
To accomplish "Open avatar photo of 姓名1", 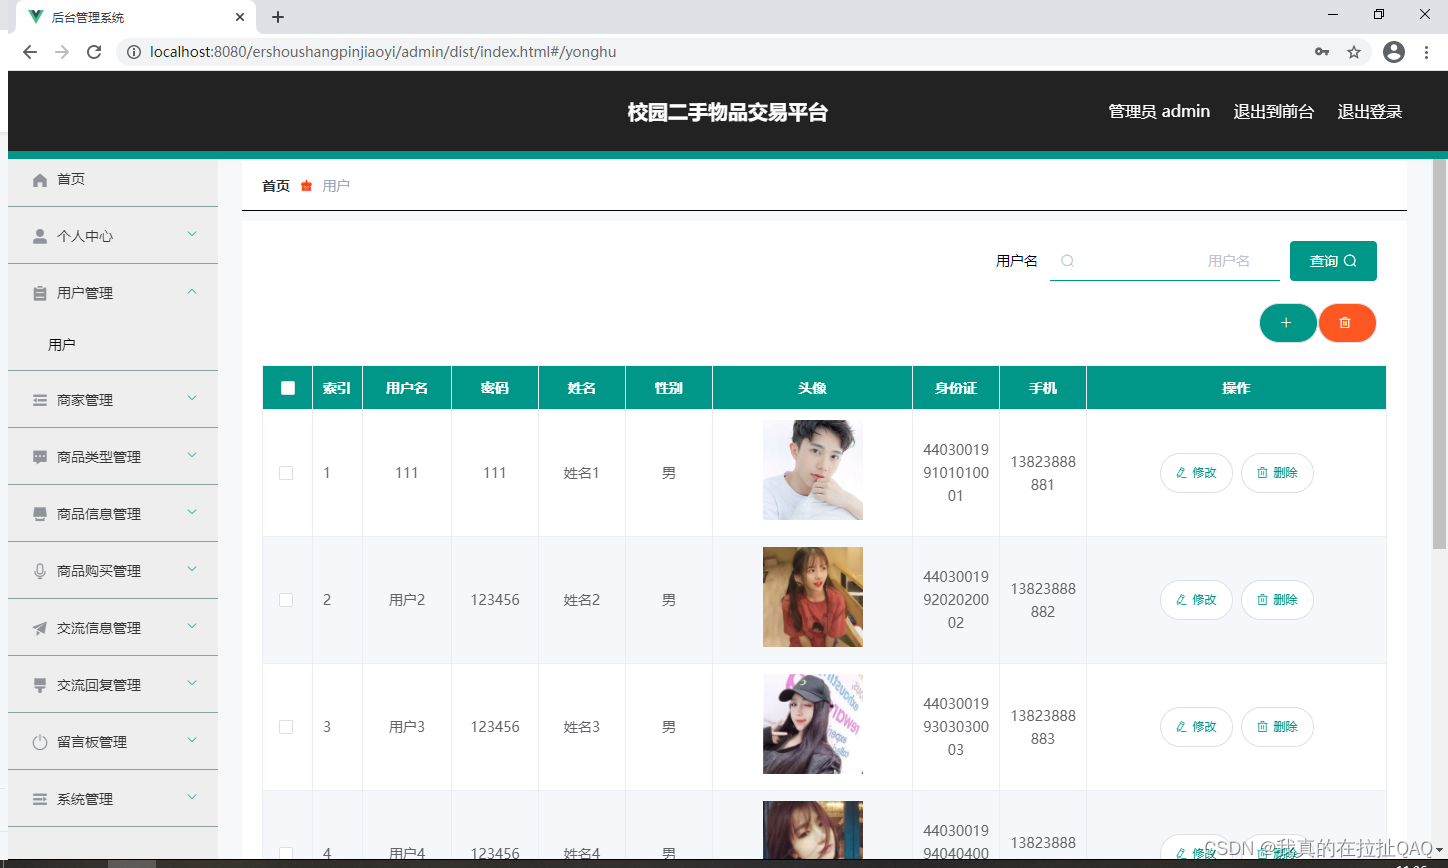I will [813, 470].
